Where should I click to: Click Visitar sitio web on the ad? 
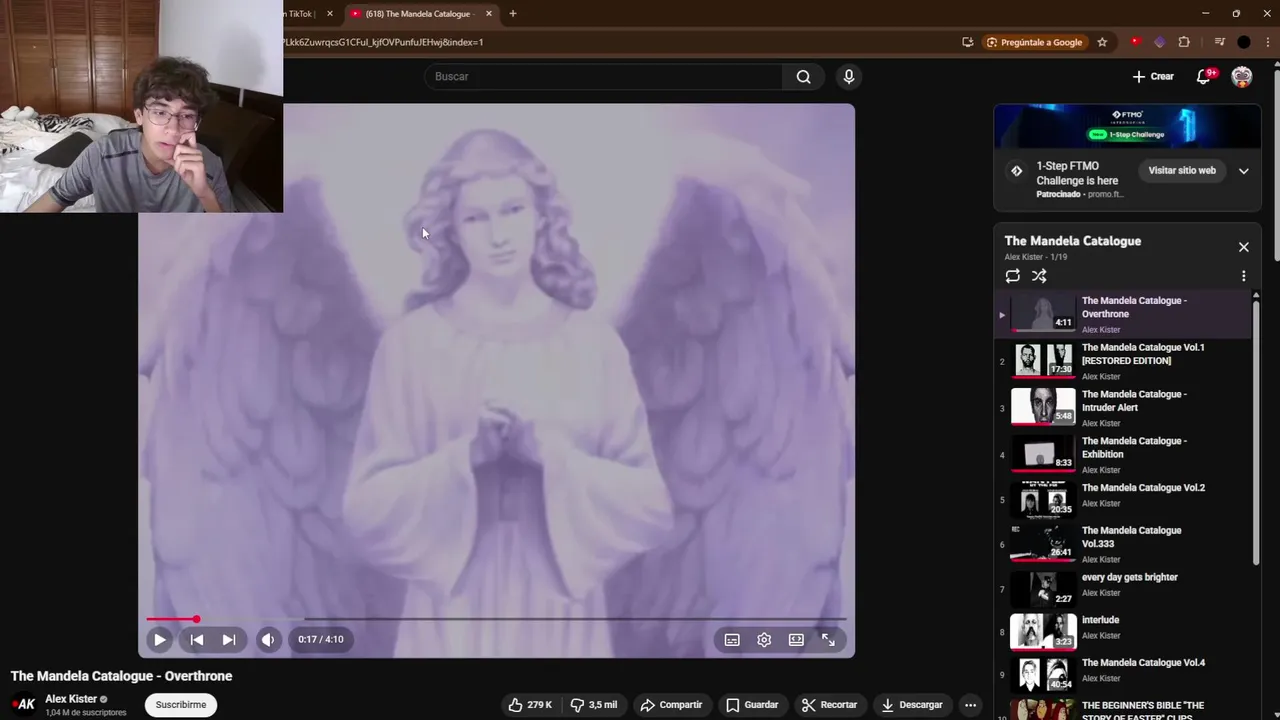pyautogui.click(x=1182, y=171)
